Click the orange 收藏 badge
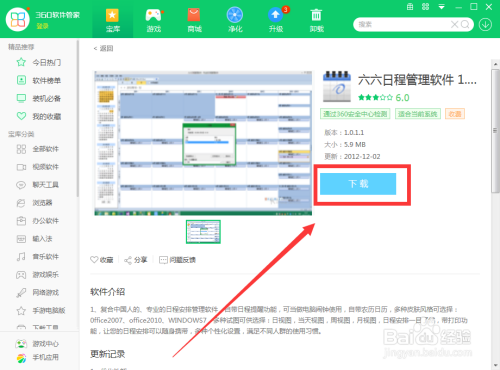The height and width of the screenshot is (370, 500). click(455, 114)
